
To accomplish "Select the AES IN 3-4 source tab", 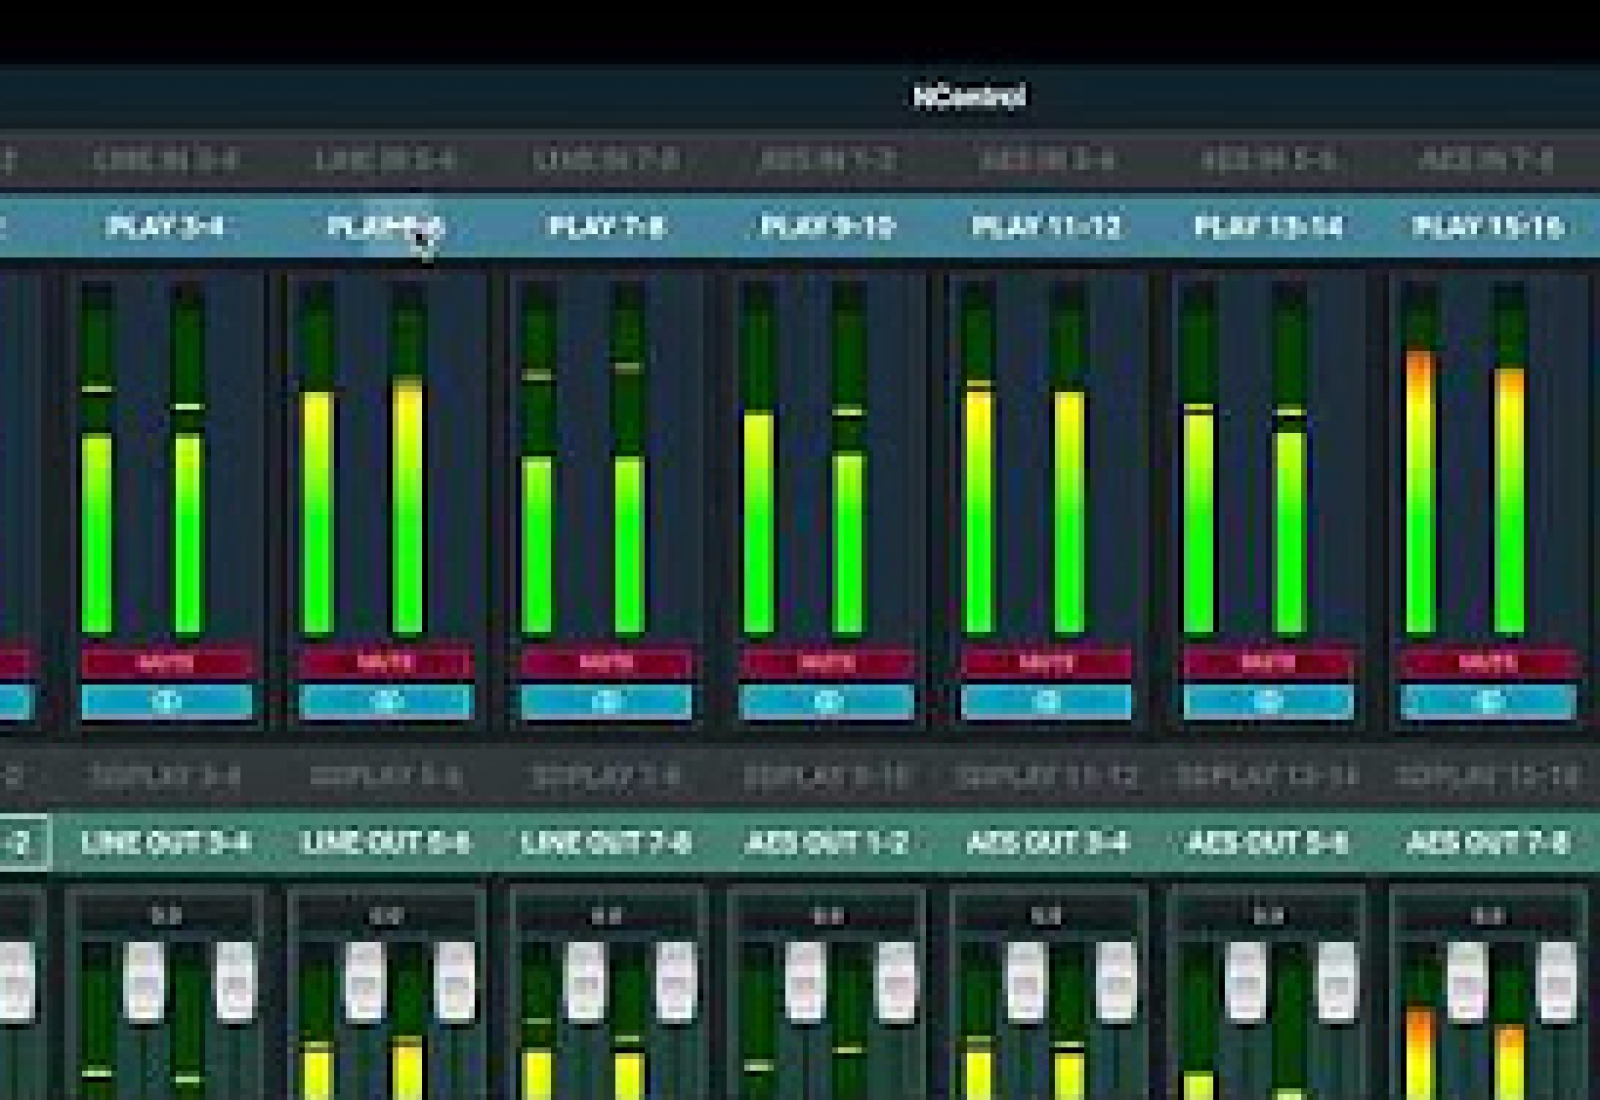I will (1046, 160).
